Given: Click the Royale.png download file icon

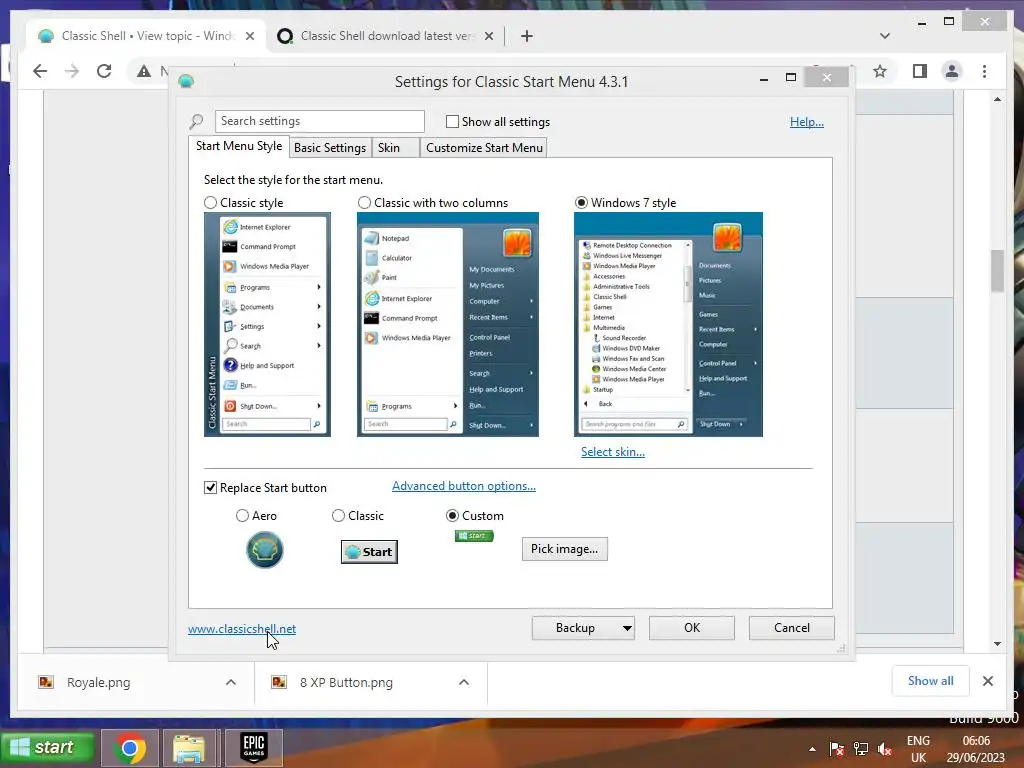Looking at the screenshot, I should click(x=46, y=682).
